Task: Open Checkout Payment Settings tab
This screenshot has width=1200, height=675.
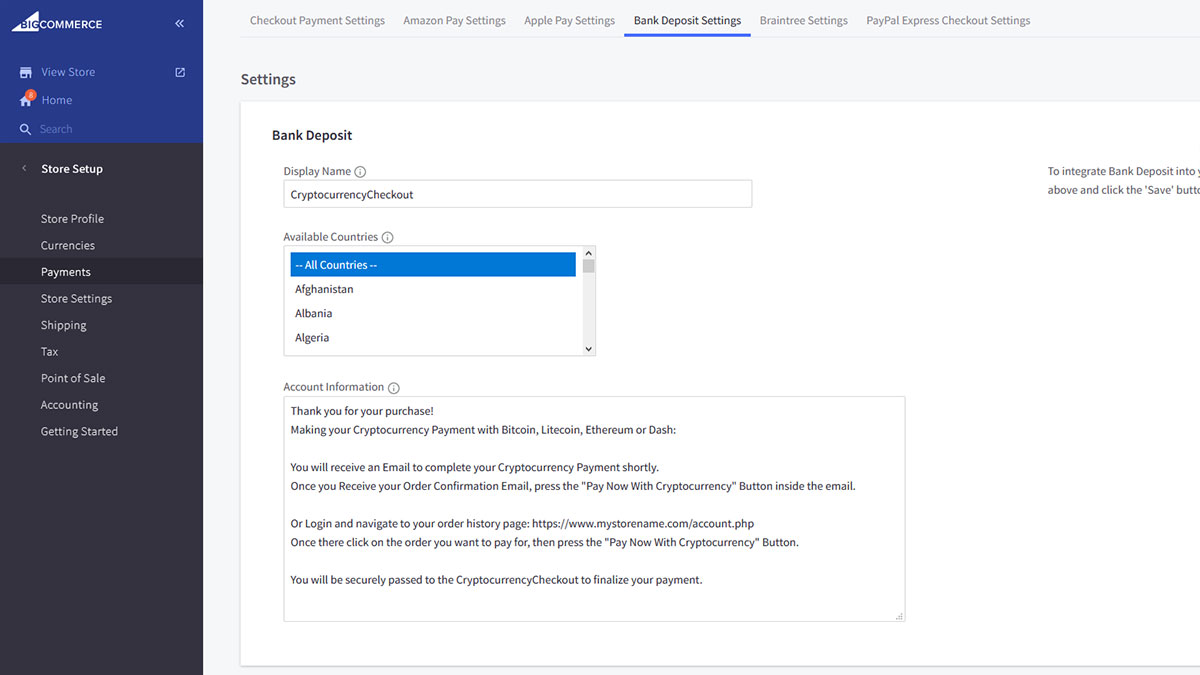Action: click(x=317, y=20)
